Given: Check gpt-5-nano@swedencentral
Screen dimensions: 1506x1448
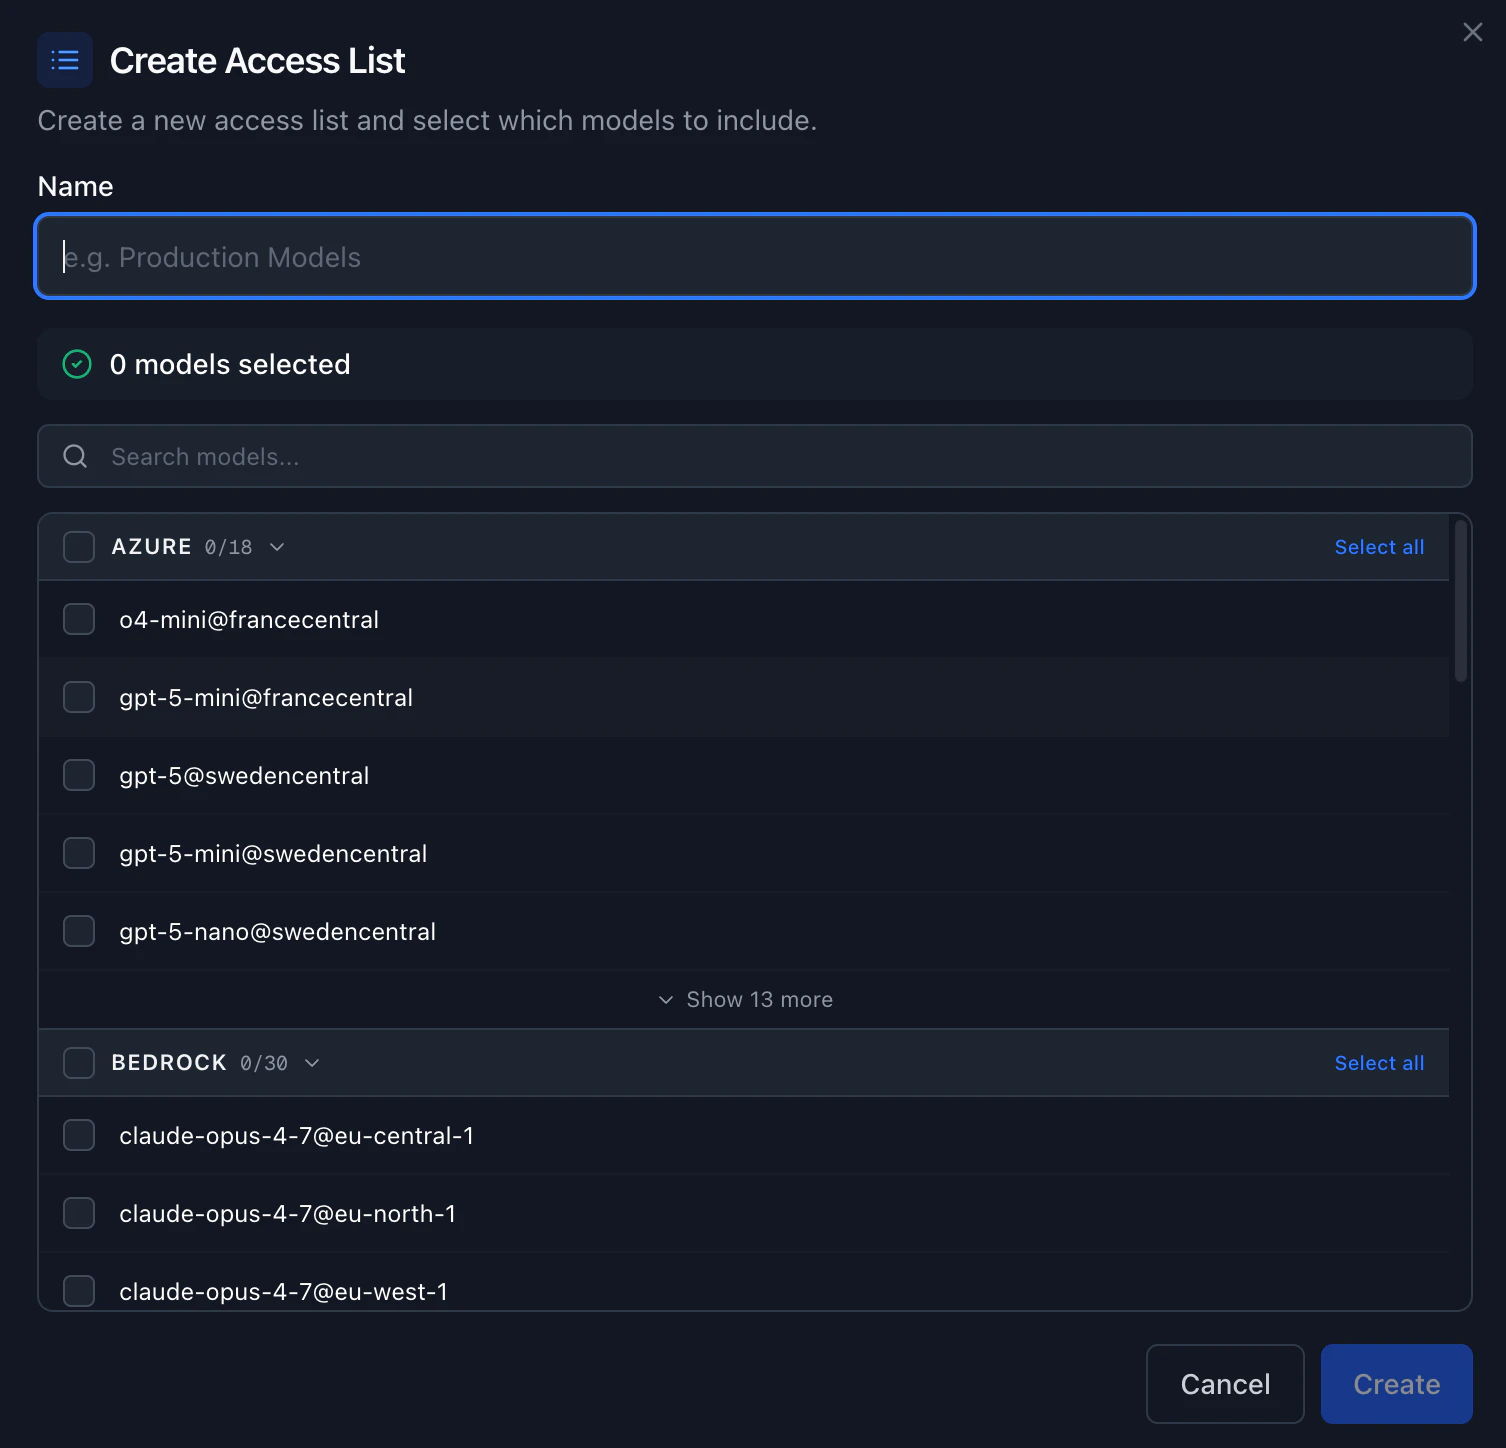Looking at the screenshot, I should click(x=79, y=931).
